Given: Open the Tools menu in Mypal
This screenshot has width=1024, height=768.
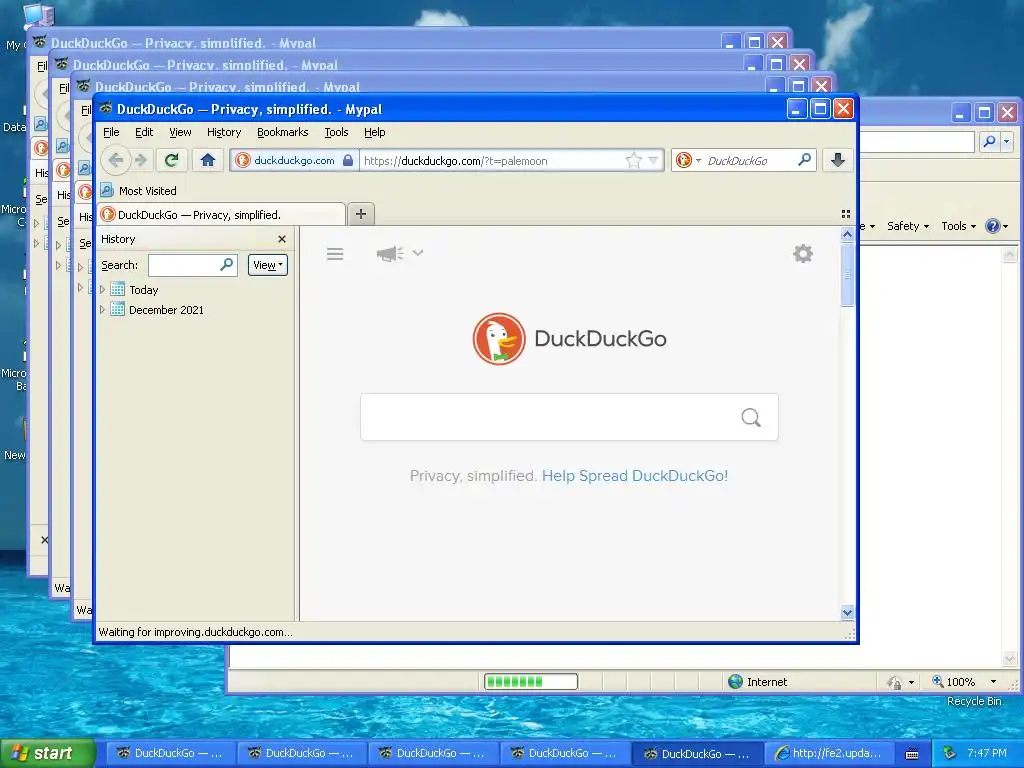Looking at the screenshot, I should 336,132.
